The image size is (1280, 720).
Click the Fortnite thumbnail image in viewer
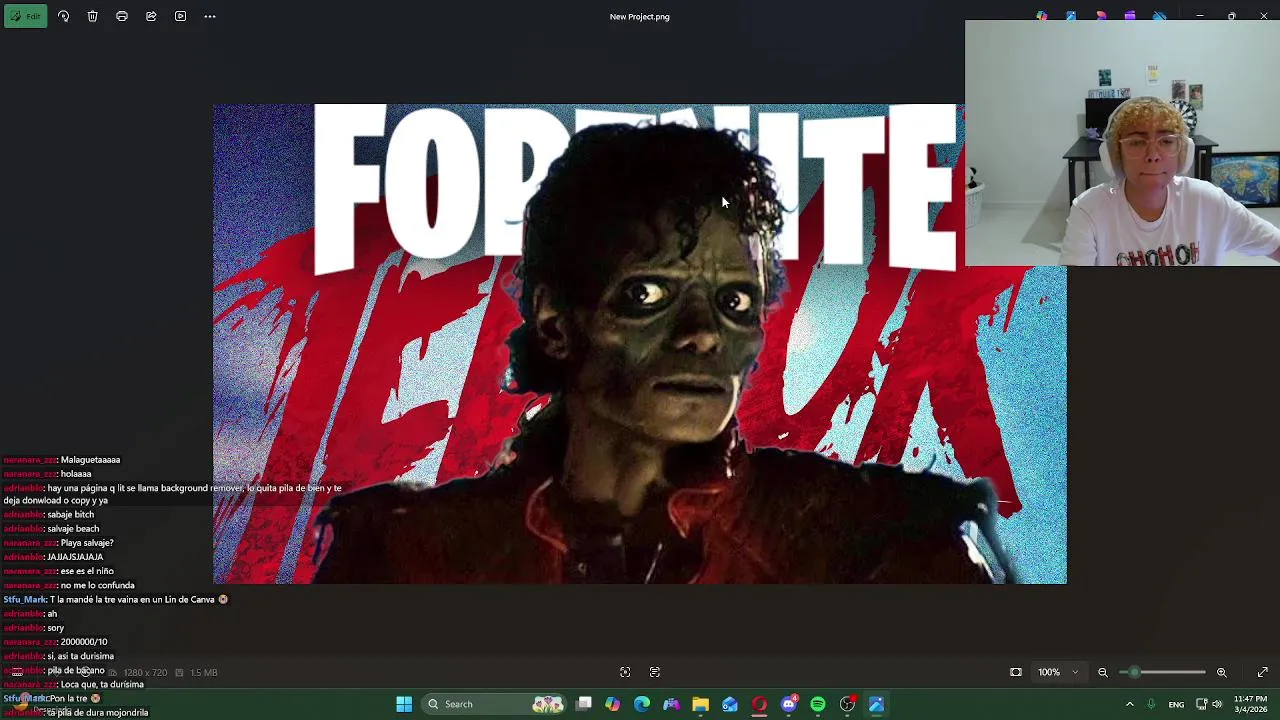[x=640, y=344]
